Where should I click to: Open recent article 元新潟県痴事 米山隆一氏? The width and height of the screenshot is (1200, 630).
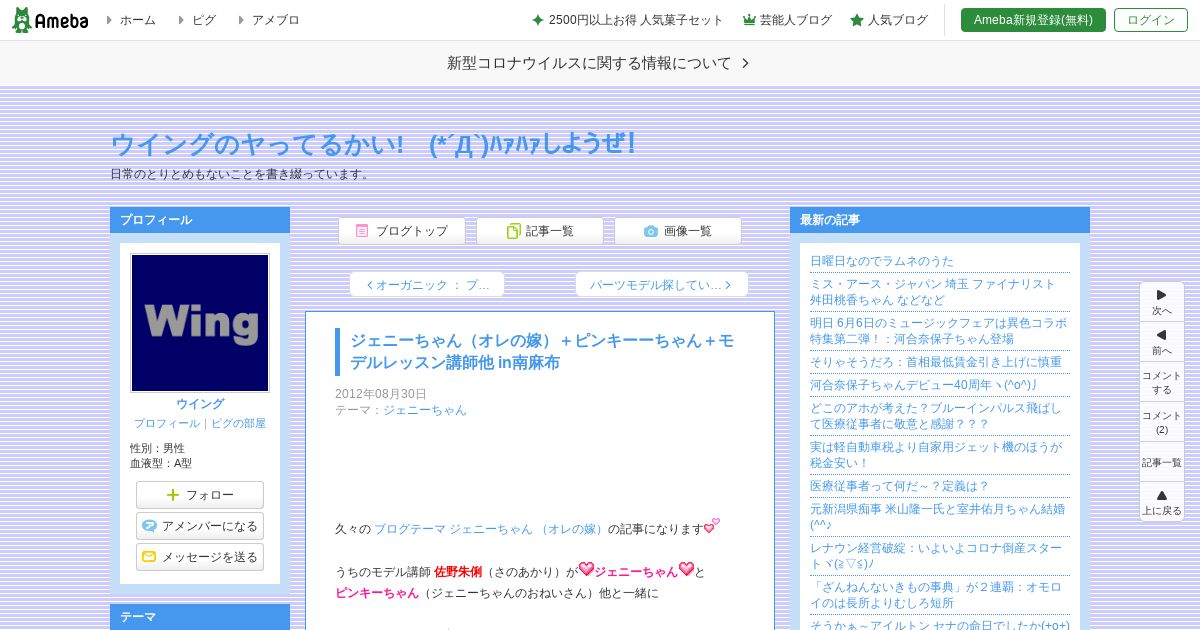937,517
